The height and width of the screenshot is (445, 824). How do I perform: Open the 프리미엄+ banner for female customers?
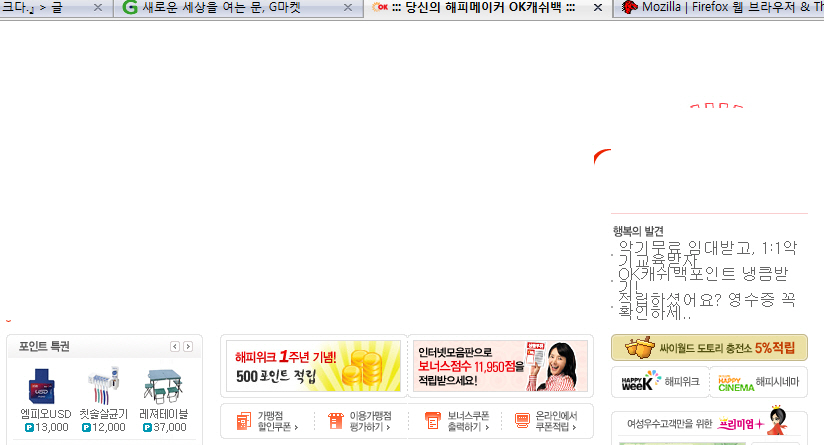[709, 423]
